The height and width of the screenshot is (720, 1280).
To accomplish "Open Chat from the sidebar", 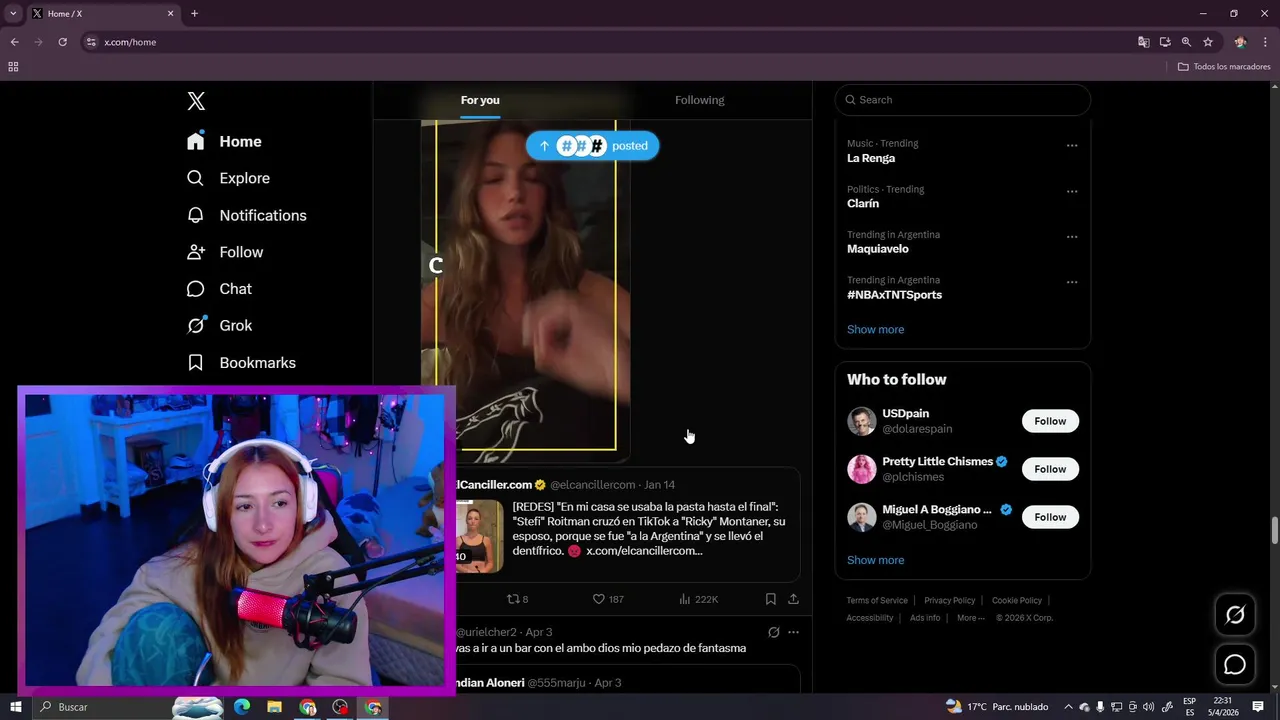I will pyautogui.click(x=219, y=289).
